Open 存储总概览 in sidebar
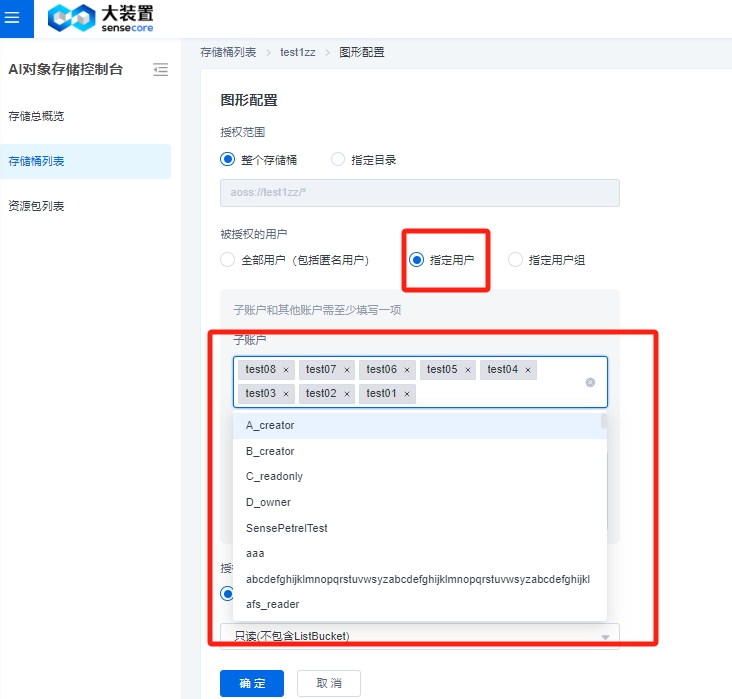Viewport: 732px width, 699px height. pos(36,116)
